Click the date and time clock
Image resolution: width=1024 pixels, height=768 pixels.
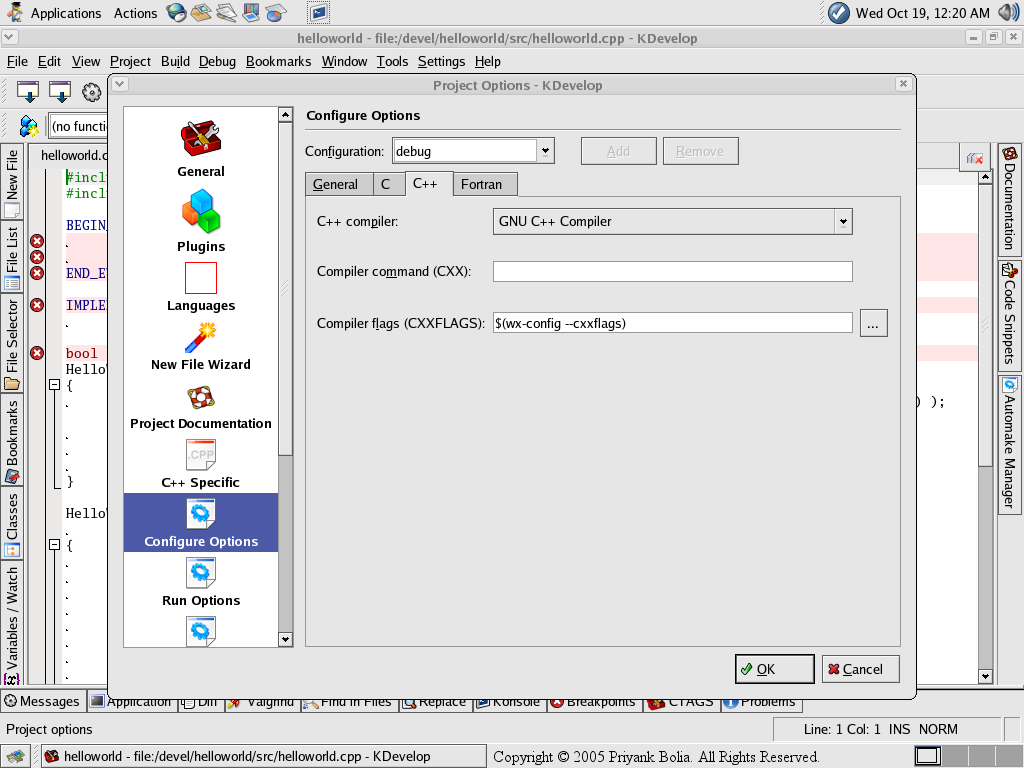pyautogui.click(x=922, y=13)
